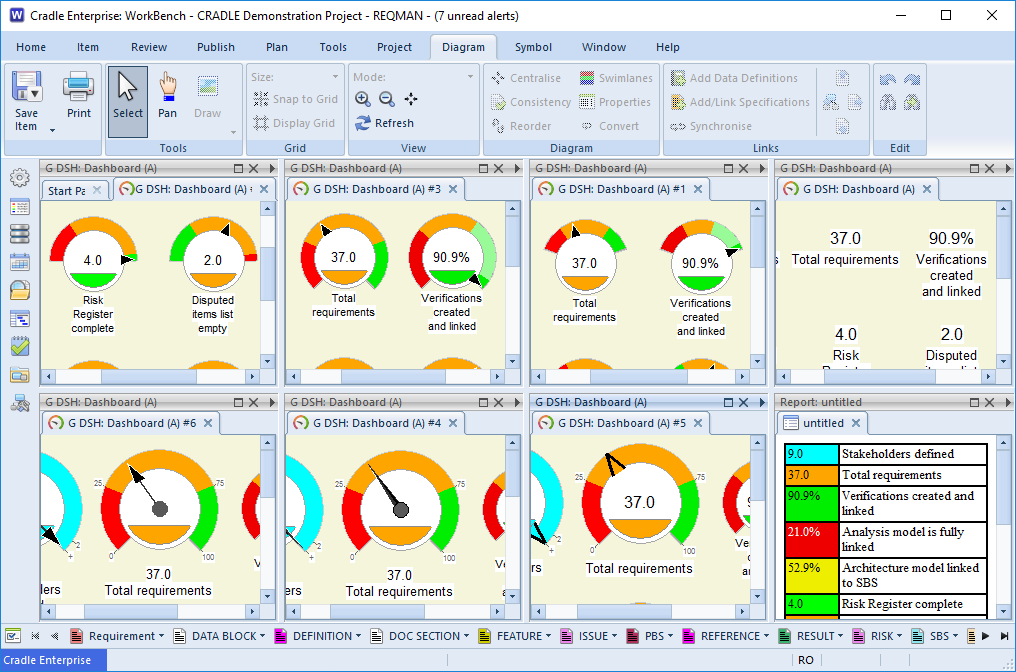Click Add Data Definitions
The height and width of the screenshot is (672, 1016).
pyautogui.click(x=734, y=78)
